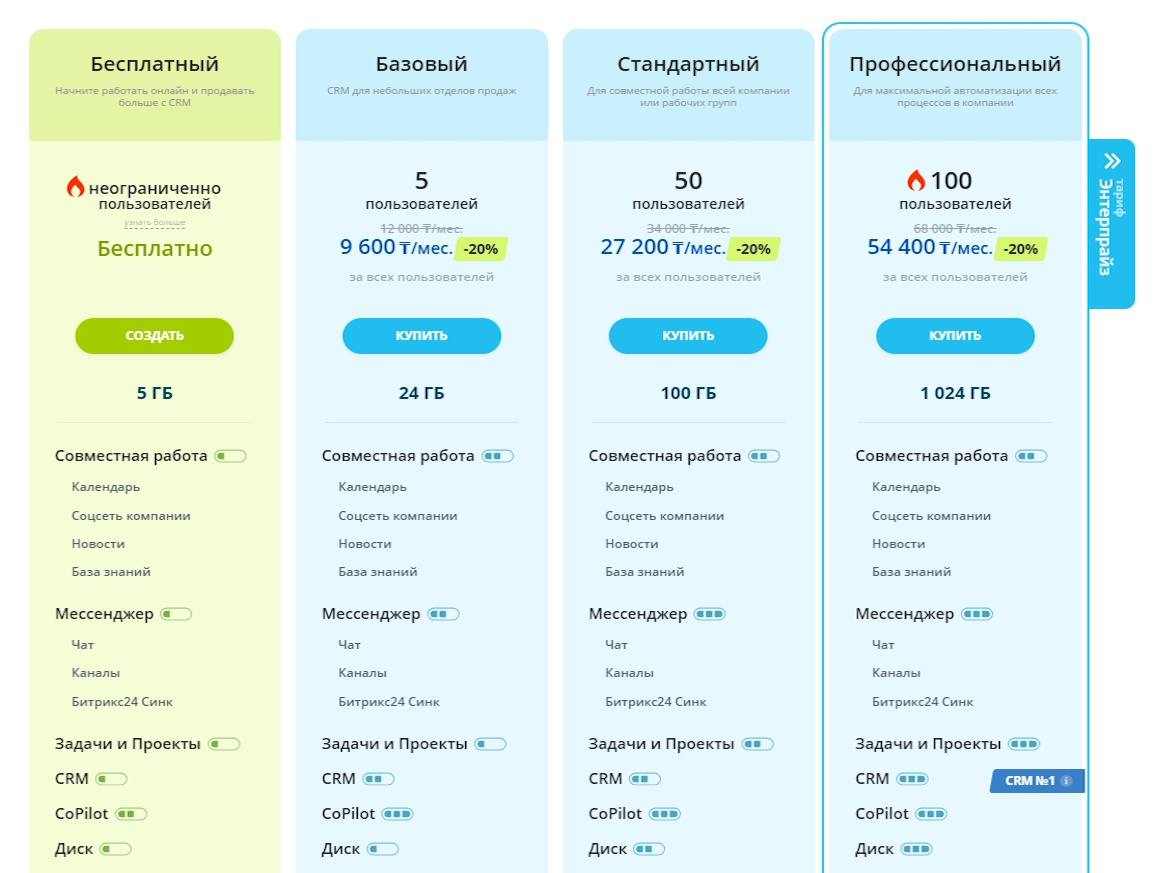The height and width of the screenshot is (873, 1153).
Task: Click the info icon on the CRM №1 badge
Action: (x=1065, y=781)
